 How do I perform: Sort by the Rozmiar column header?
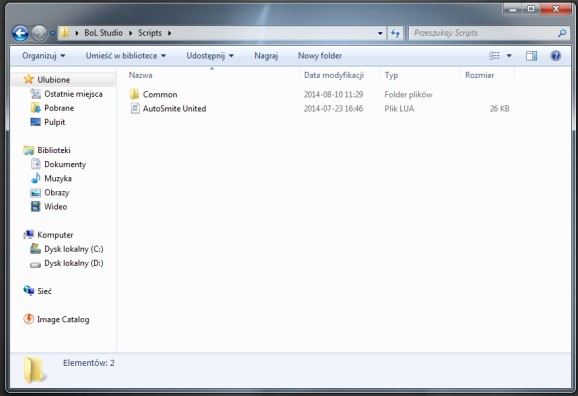coord(479,75)
